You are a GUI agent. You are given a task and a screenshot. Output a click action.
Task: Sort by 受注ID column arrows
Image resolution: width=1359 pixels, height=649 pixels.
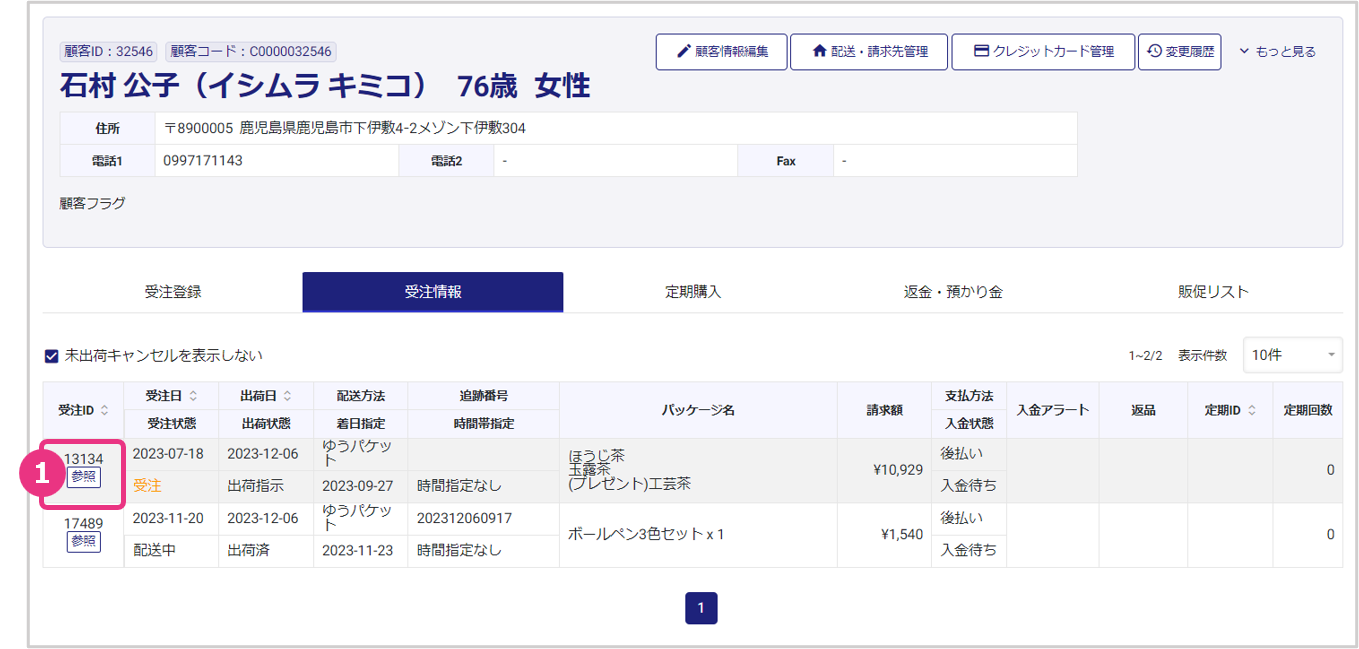(105, 410)
